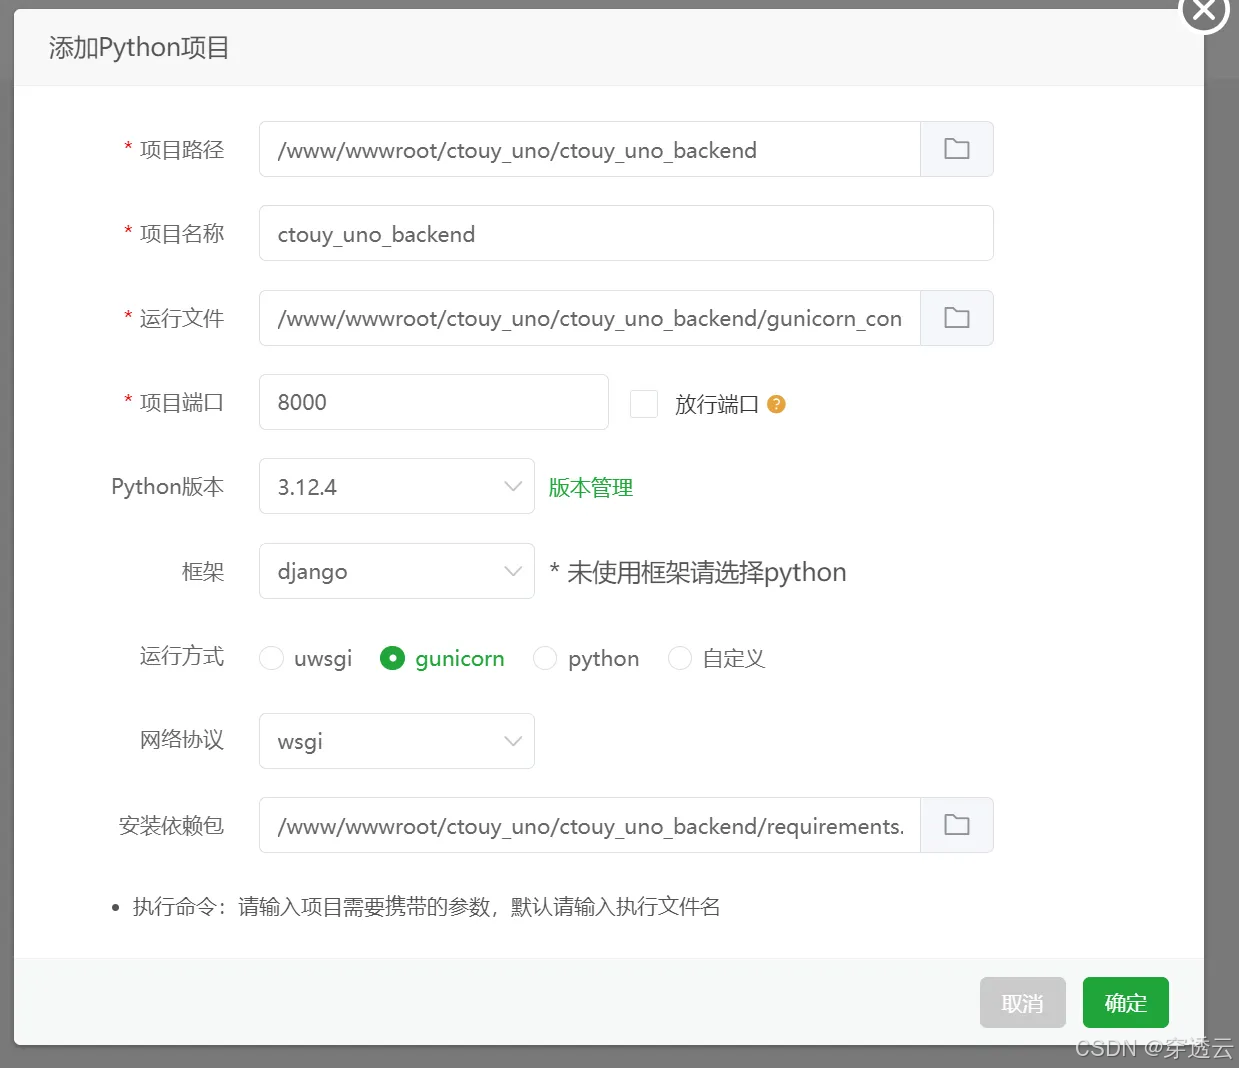Focus the 项目路径 input field
The width and height of the screenshot is (1239, 1068).
(x=590, y=149)
